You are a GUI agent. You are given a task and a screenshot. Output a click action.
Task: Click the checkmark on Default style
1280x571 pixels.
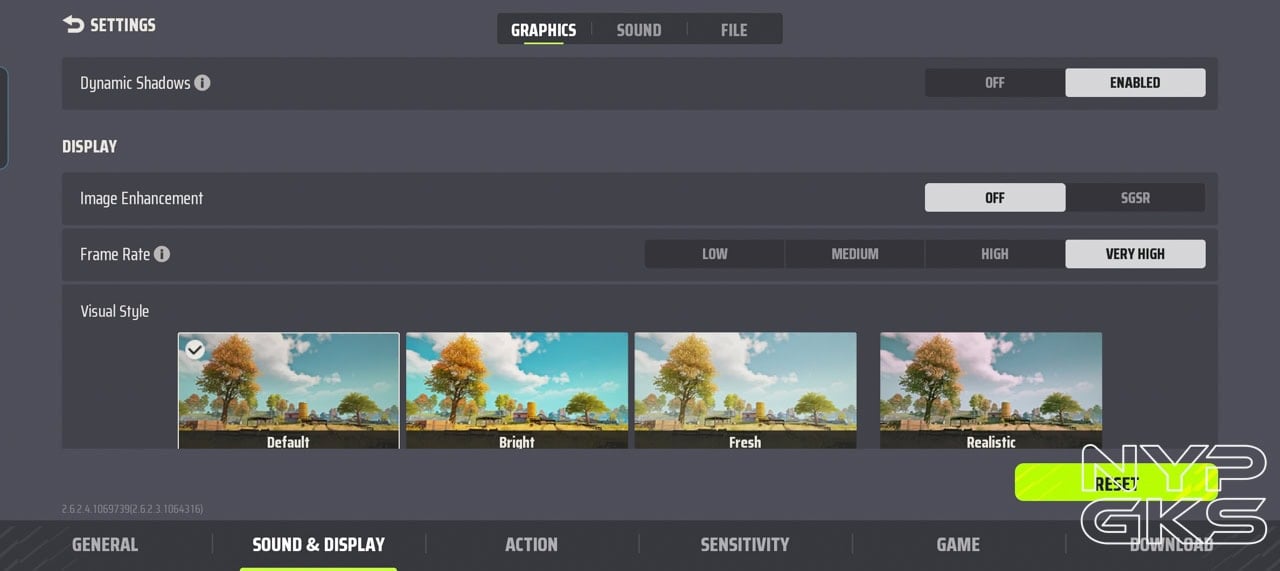(x=196, y=349)
